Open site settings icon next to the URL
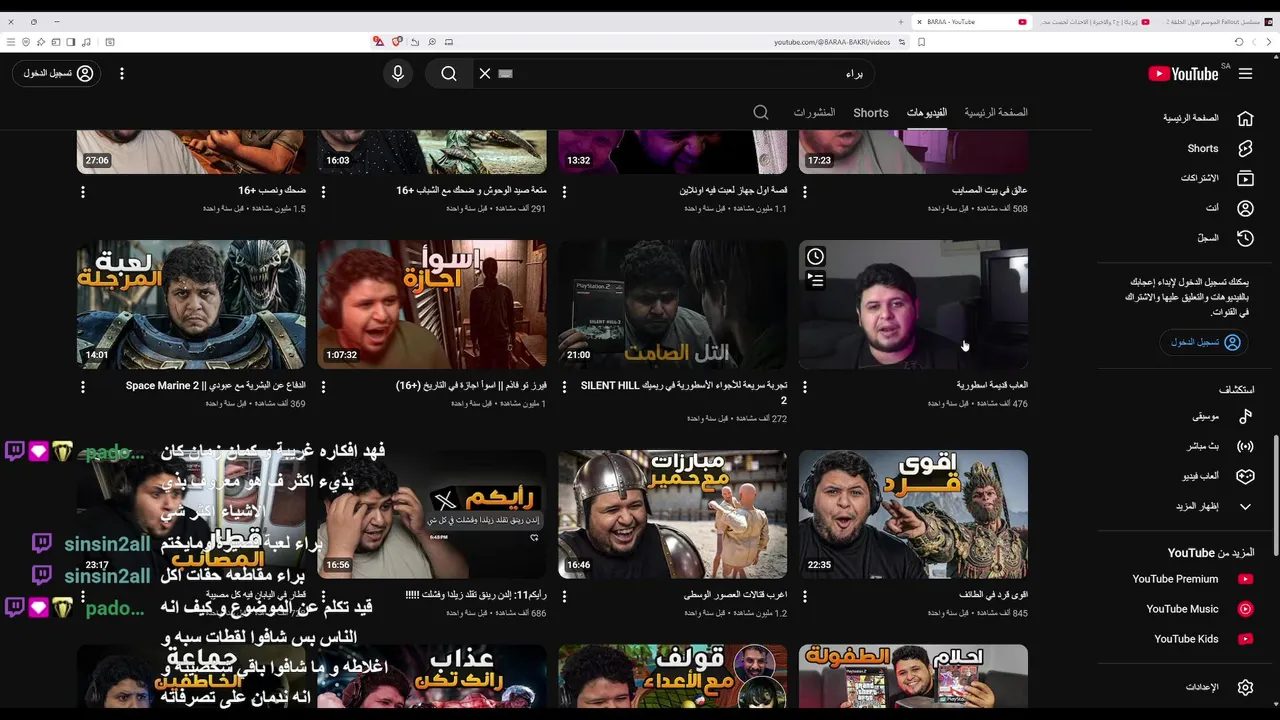 [902, 42]
